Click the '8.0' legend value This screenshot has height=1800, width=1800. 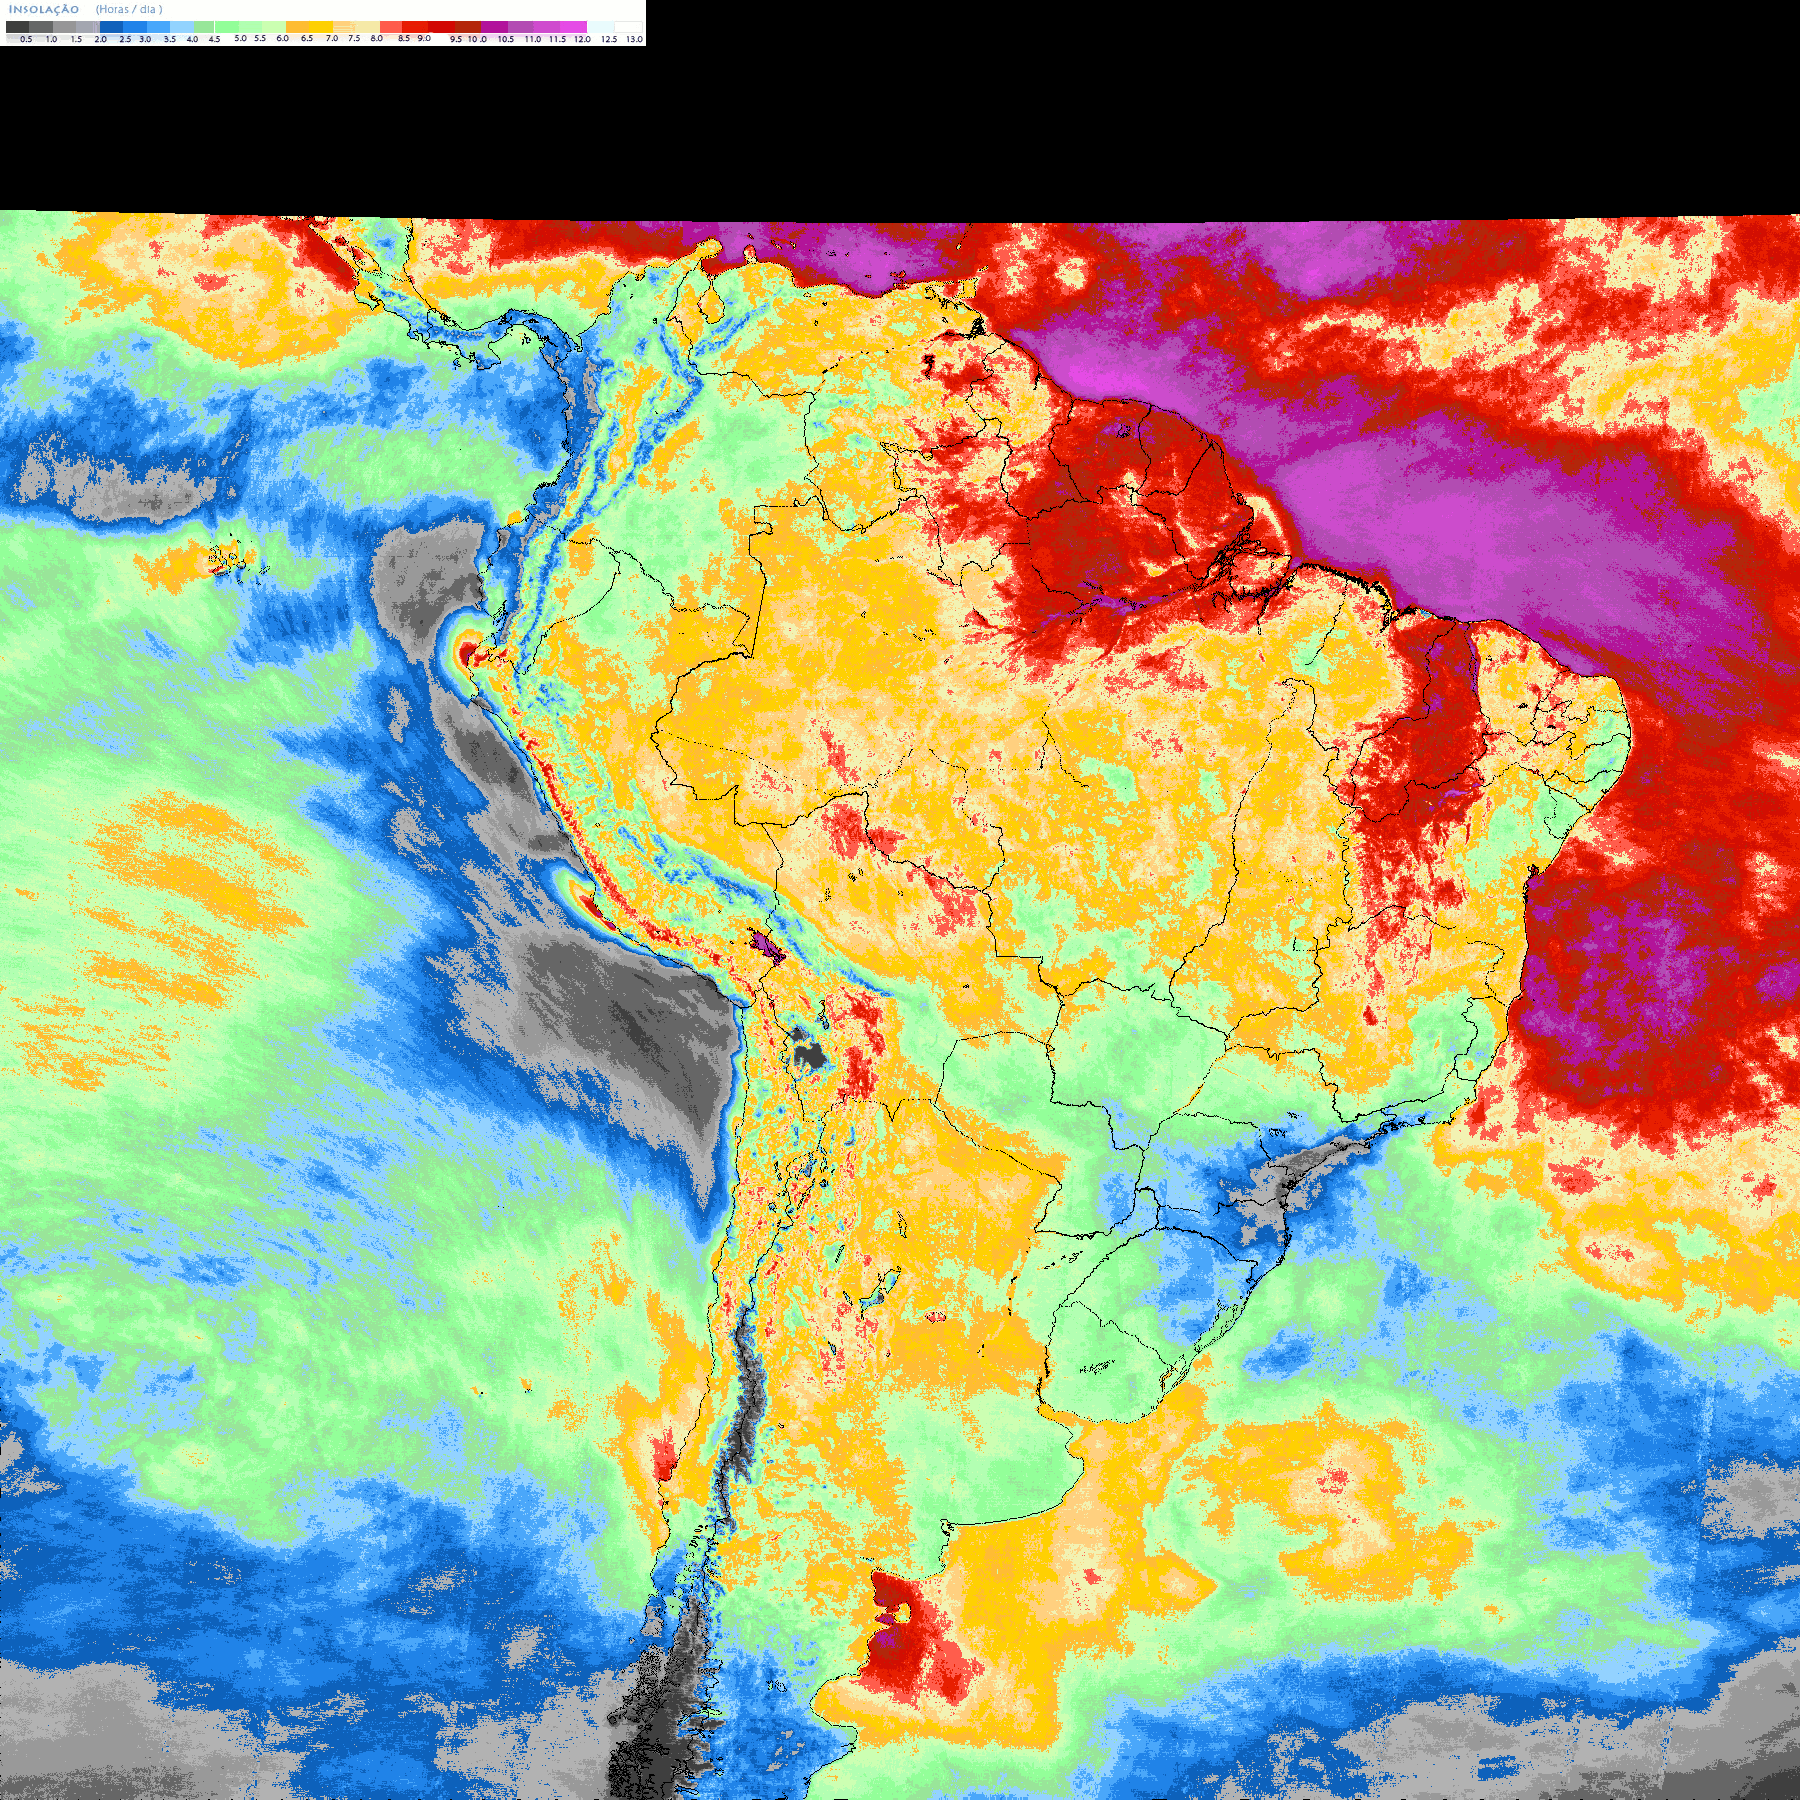(377, 39)
